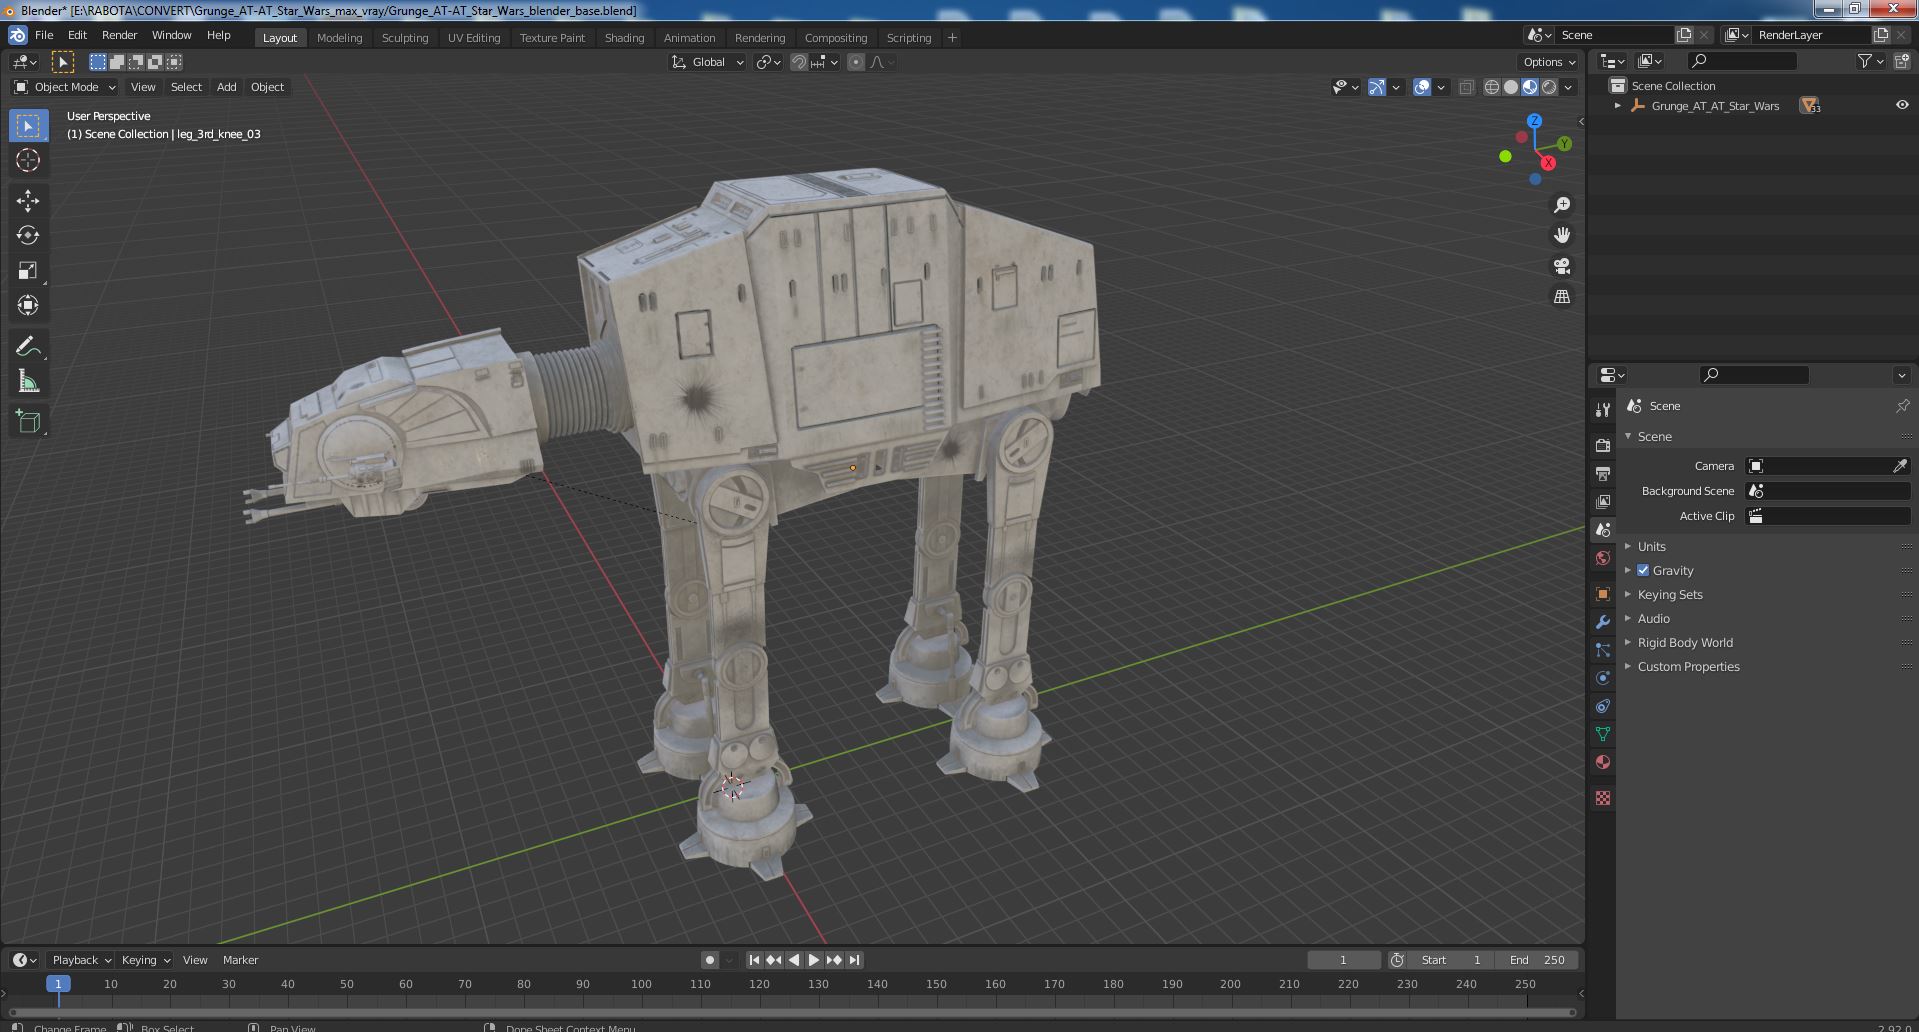Switch to the UV Editing workspace tab
Image resolution: width=1919 pixels, height=1032 pixels.
tap(474, 38)
